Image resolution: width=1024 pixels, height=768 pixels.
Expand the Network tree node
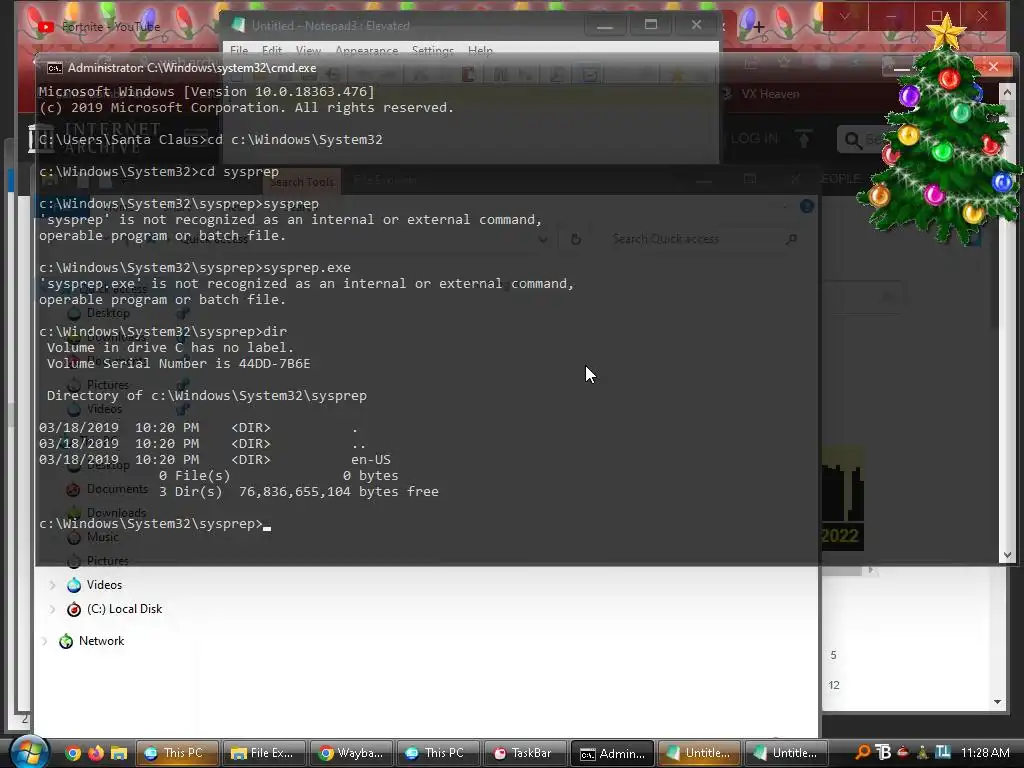44,641
